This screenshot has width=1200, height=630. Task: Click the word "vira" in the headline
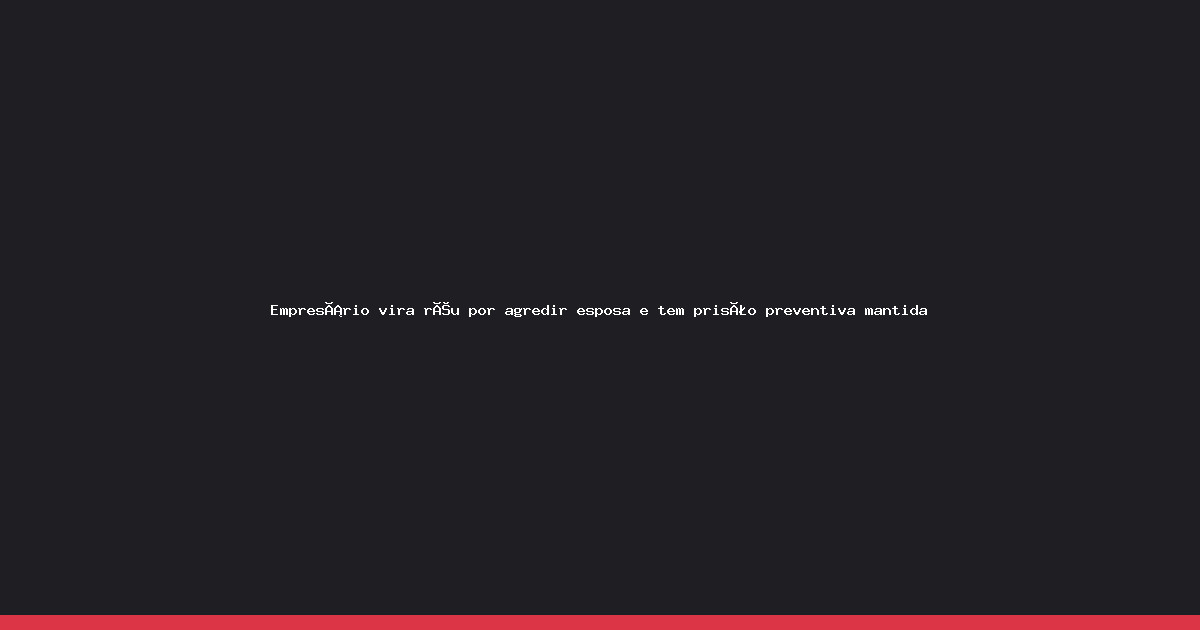click(396, 310)
